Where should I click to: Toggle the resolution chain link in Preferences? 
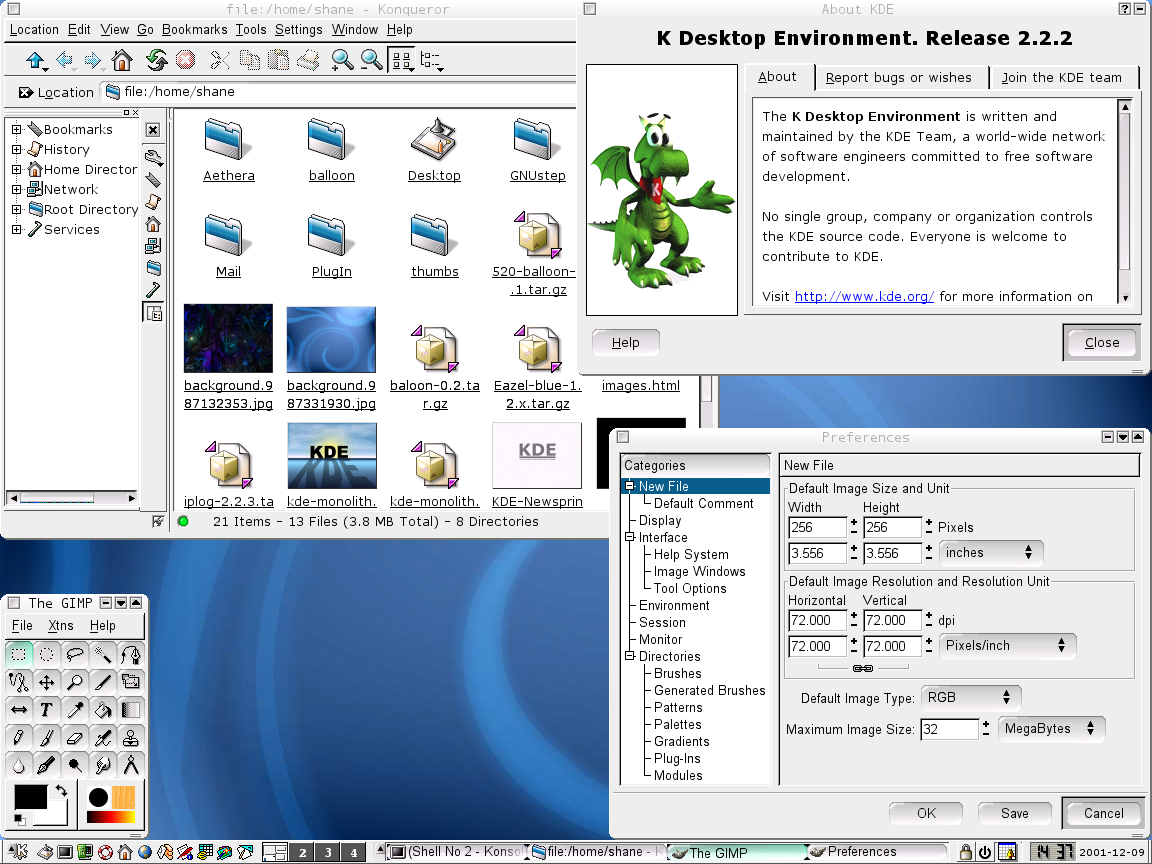(863, 668)
